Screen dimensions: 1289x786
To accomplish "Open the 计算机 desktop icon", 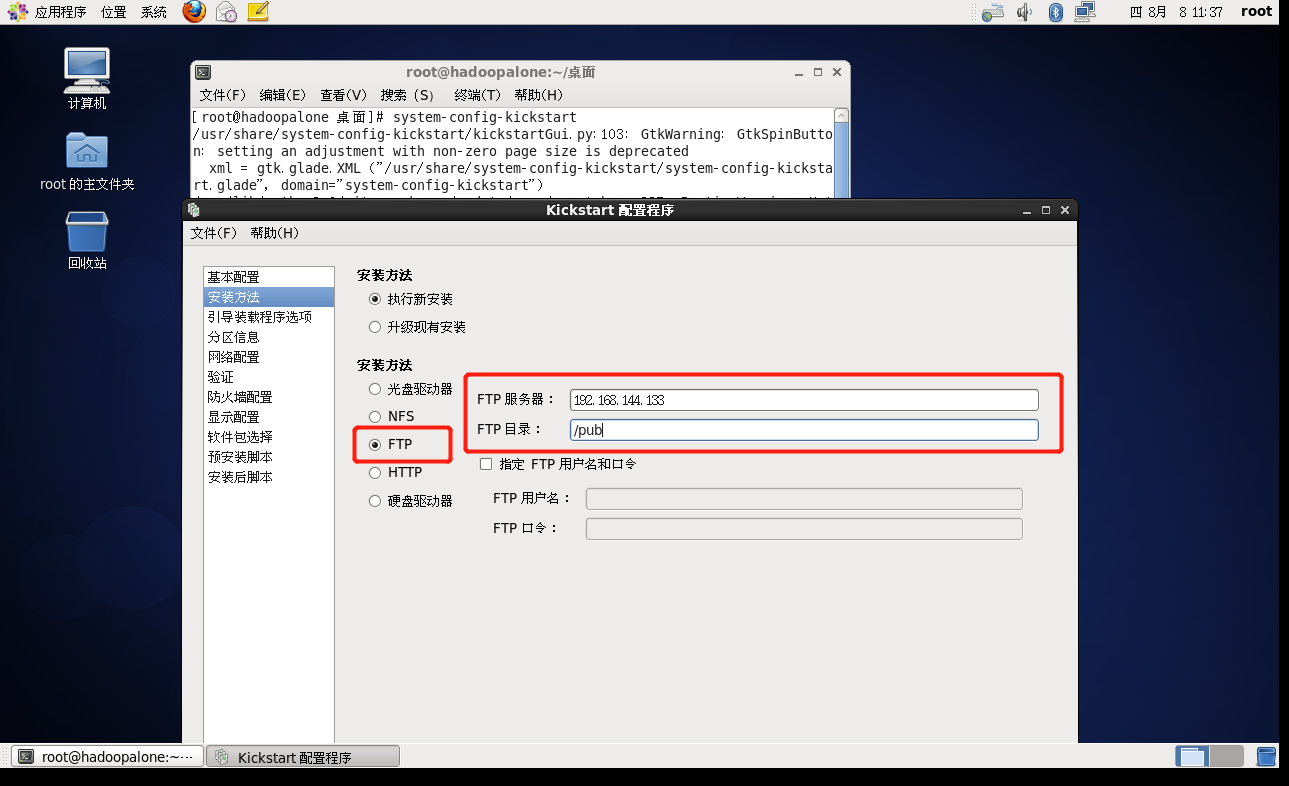I will 87,79.
